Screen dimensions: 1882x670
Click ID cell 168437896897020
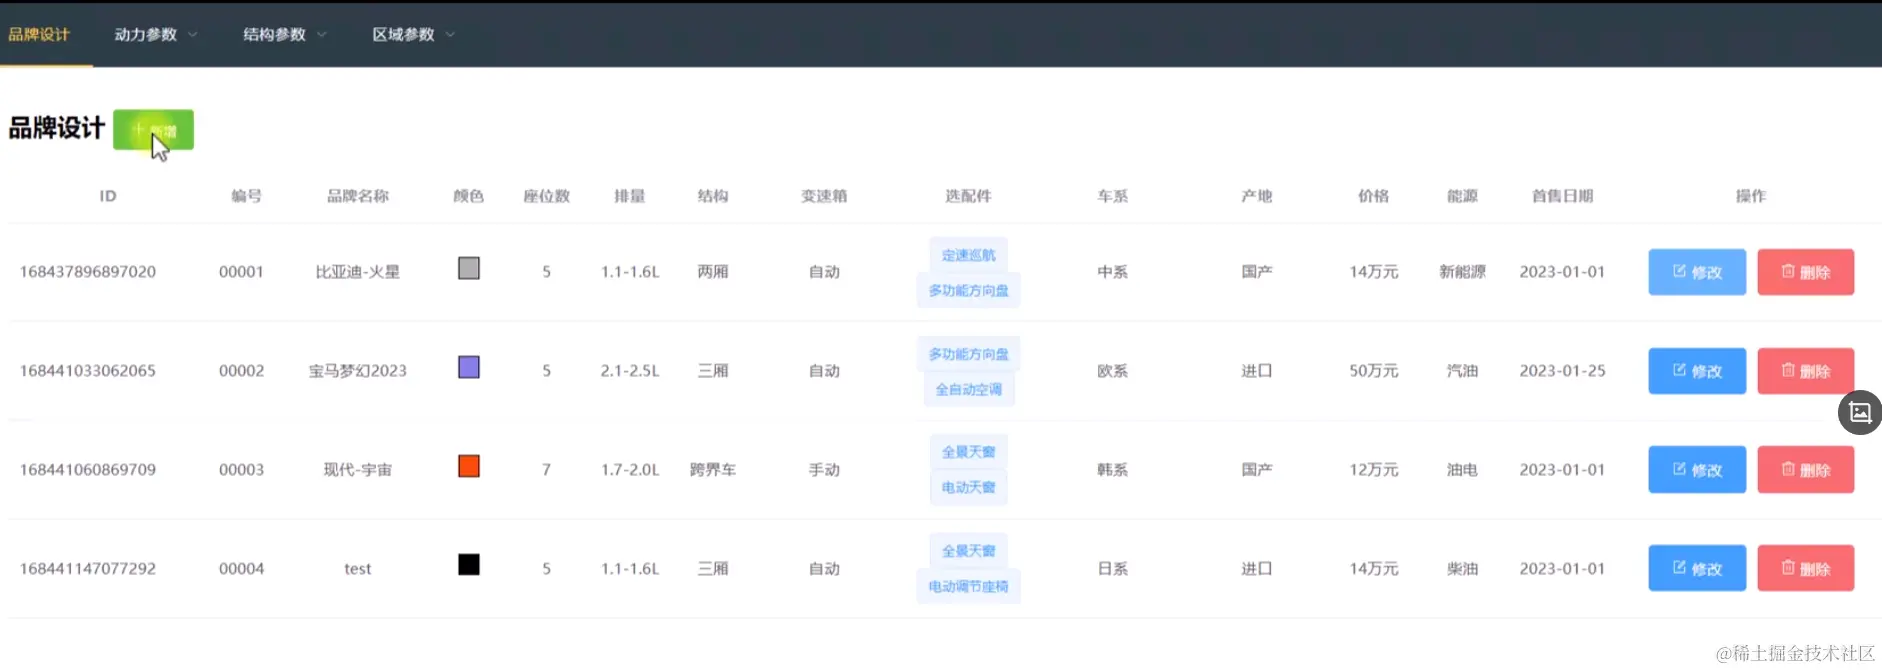coord(88,272)
